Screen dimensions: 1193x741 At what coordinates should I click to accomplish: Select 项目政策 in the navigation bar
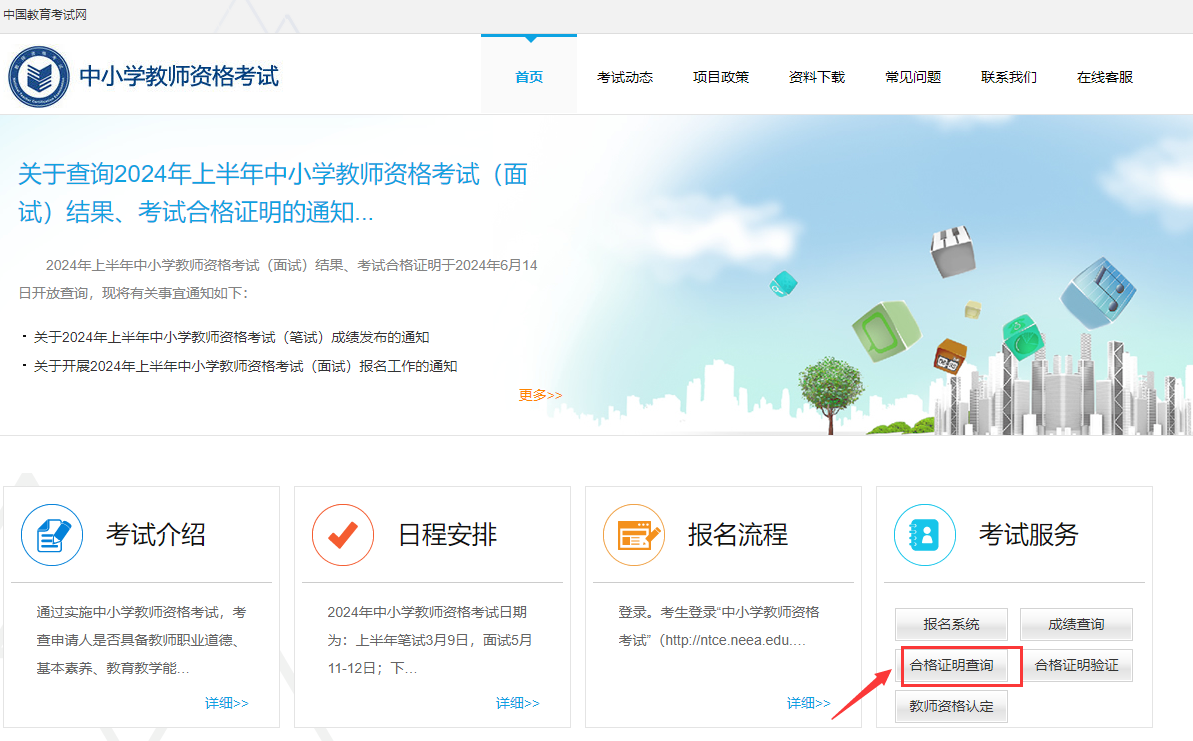[721, 77]
